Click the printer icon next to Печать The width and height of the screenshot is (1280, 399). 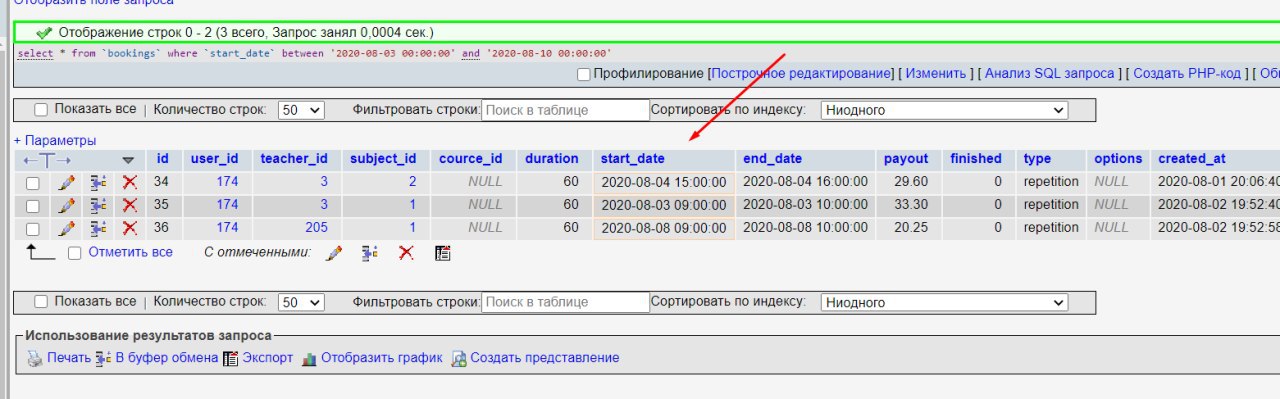point(35,358)
